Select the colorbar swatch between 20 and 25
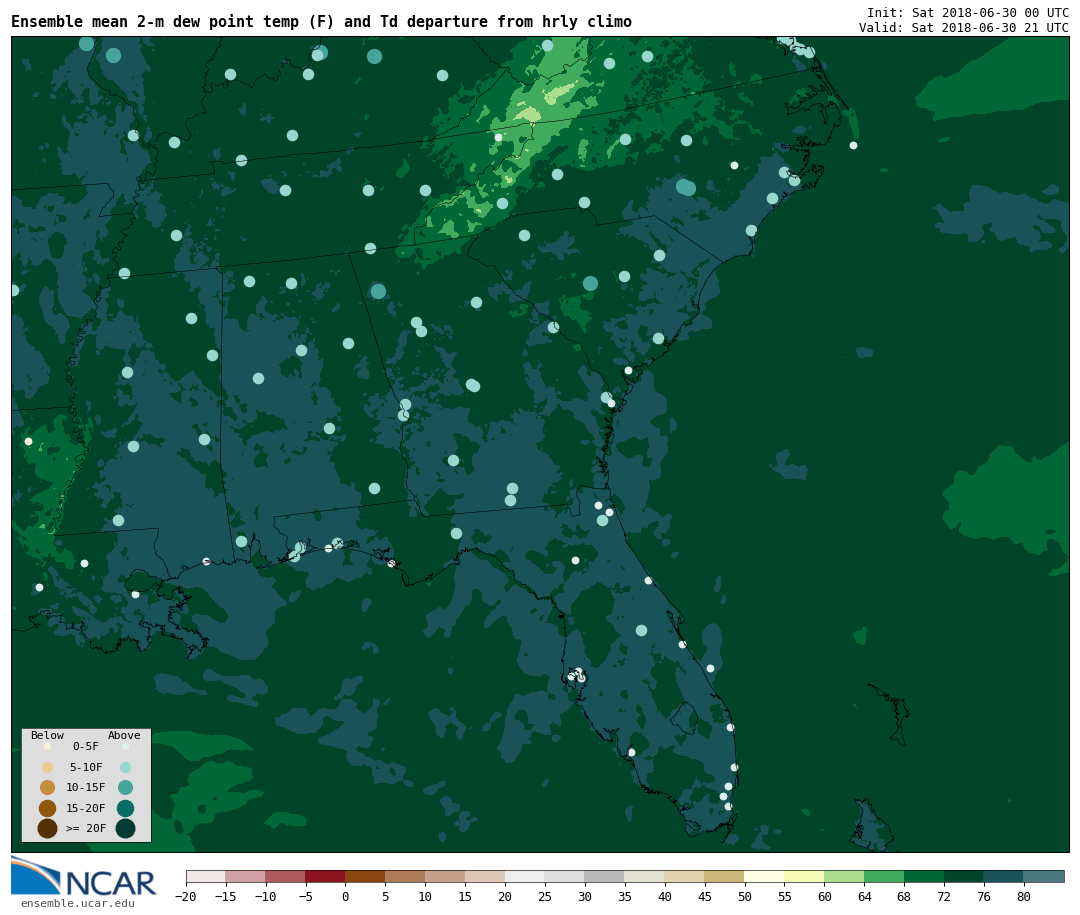Image resolution: width=1080 pixels, height=915 pixels. [x=526, y=876]
